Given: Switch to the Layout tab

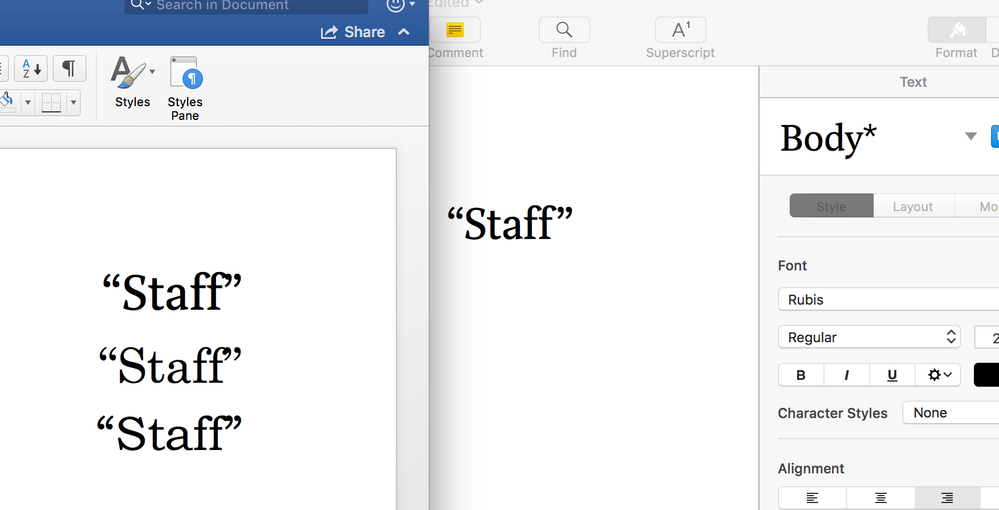Looking at the screenshot, I should click(912, 206).
